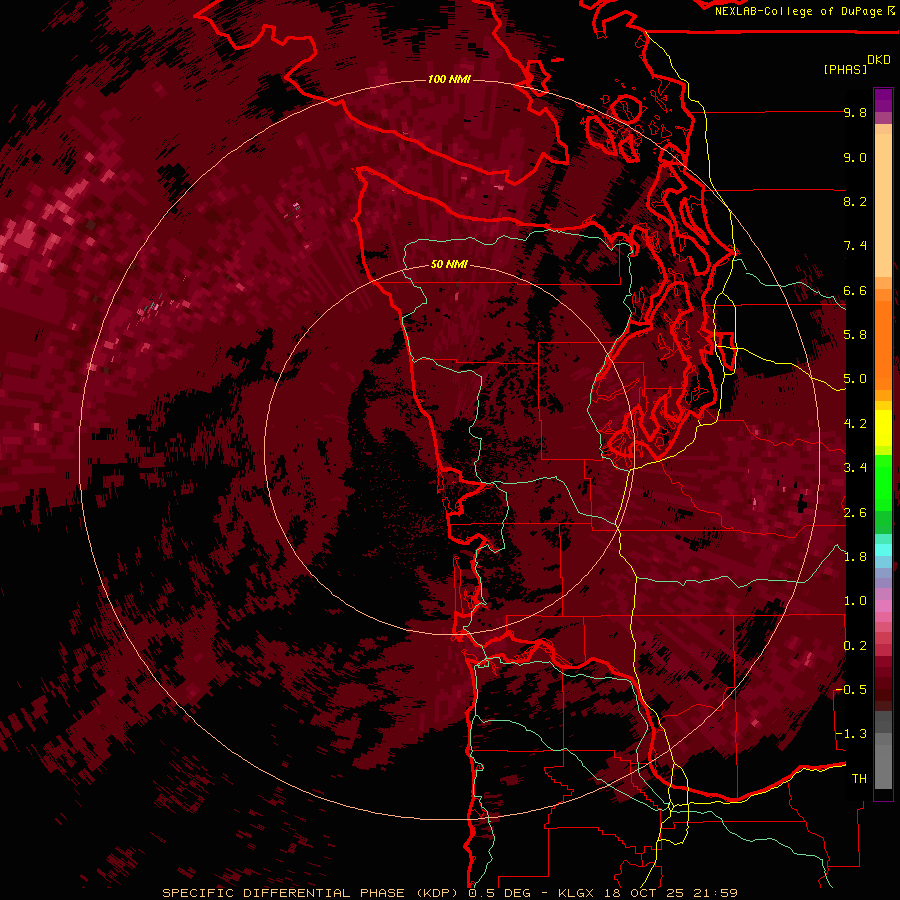
Task: Click the -1.3 scale value
Action: coord(852,734)
